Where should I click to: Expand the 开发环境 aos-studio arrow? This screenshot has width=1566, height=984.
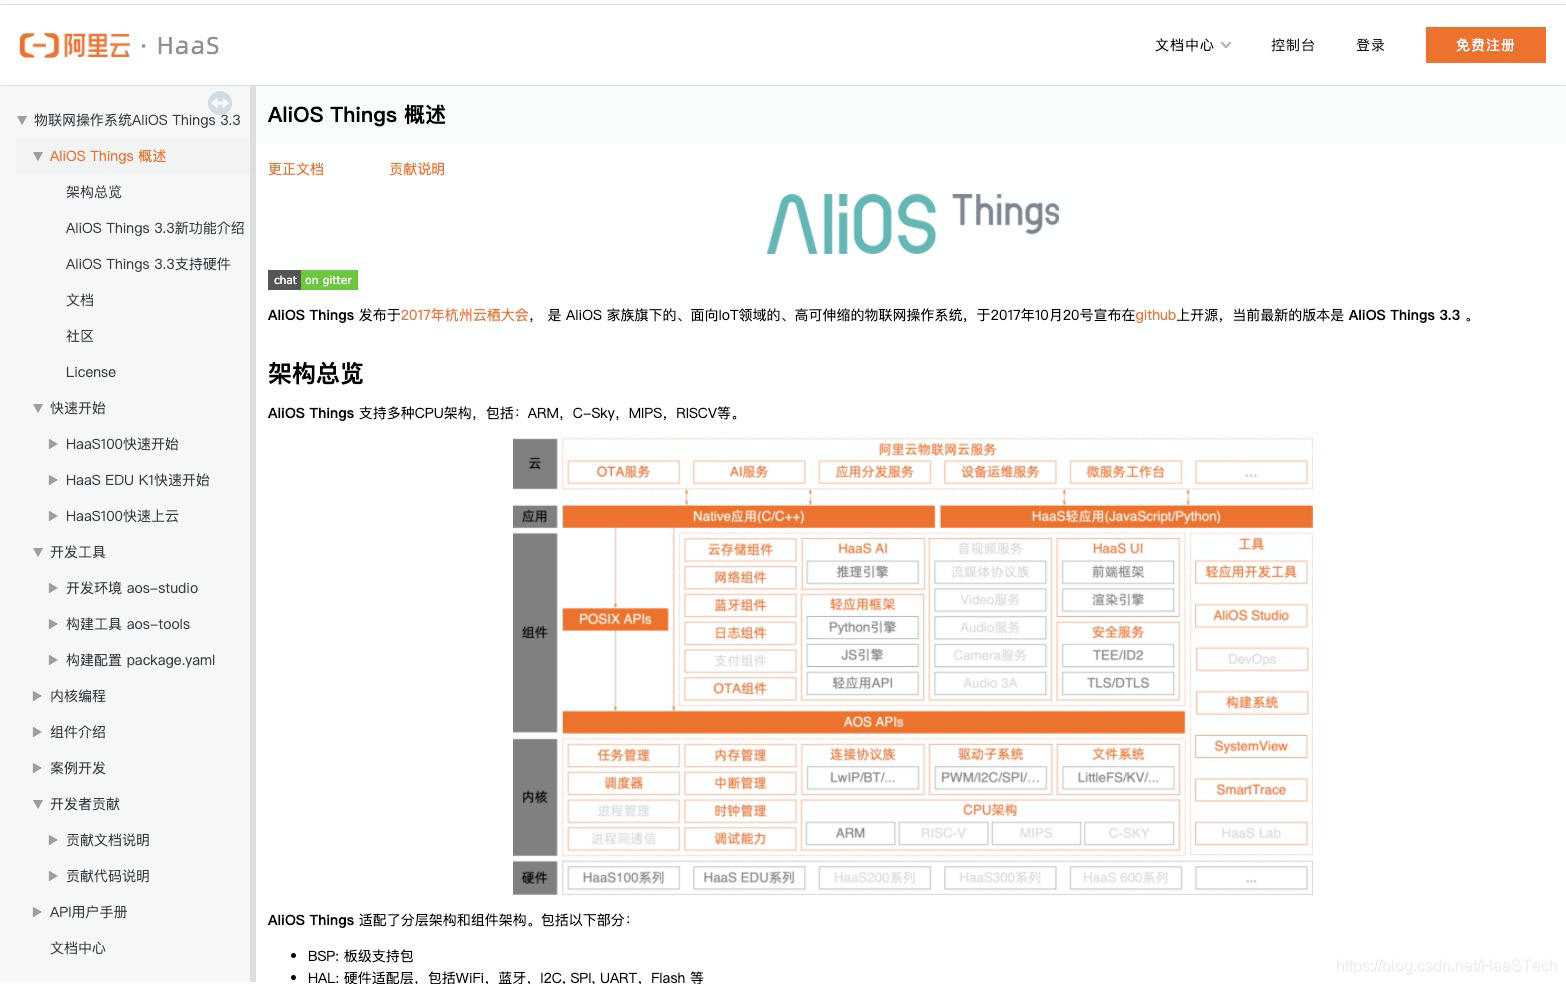[54, 588]
